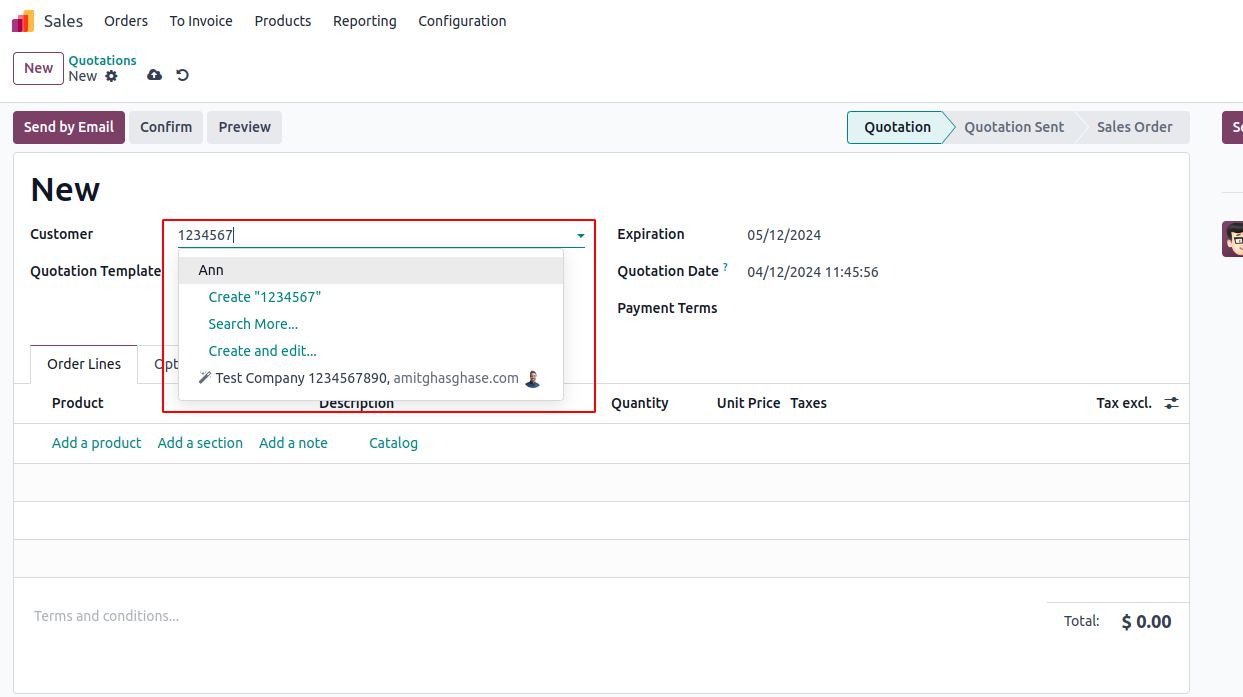Click the Terms and conditions text area
The height and width of the screenshot is (697, 1243).
point(106,616)
